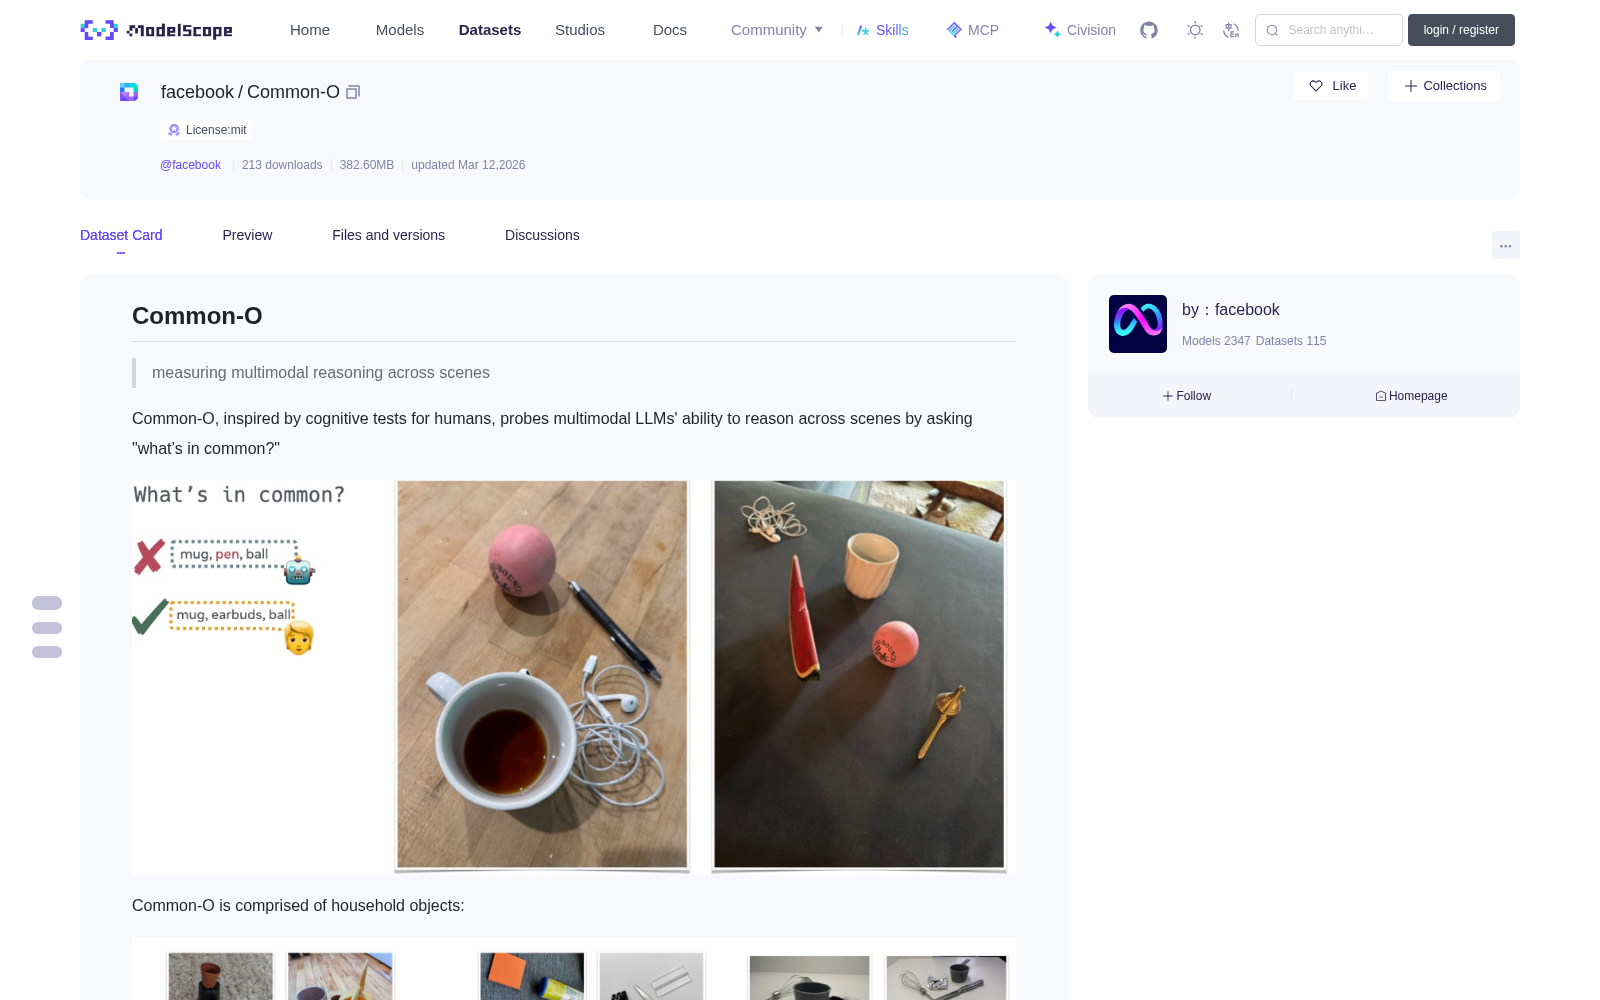The height and width of the screenshot is (1000, 1600).
Task: Click the "382.60MB" size text
Action: 367,165
